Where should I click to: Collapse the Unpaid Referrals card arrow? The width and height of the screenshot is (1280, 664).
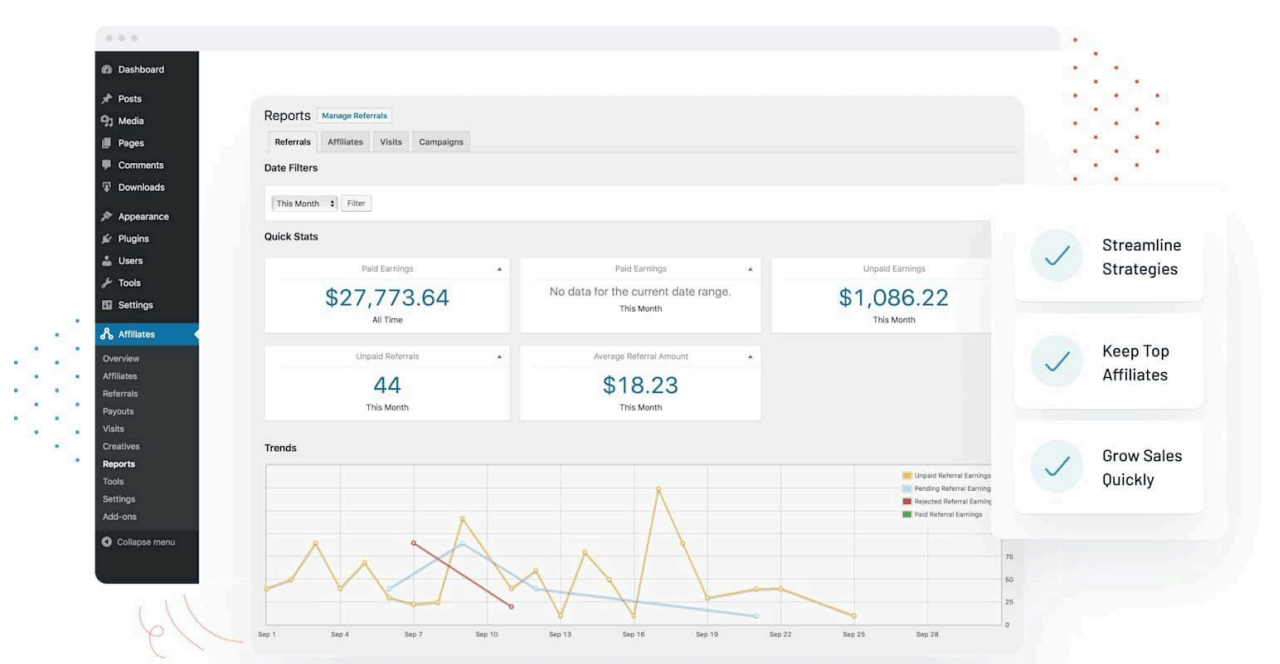(499, 356)
